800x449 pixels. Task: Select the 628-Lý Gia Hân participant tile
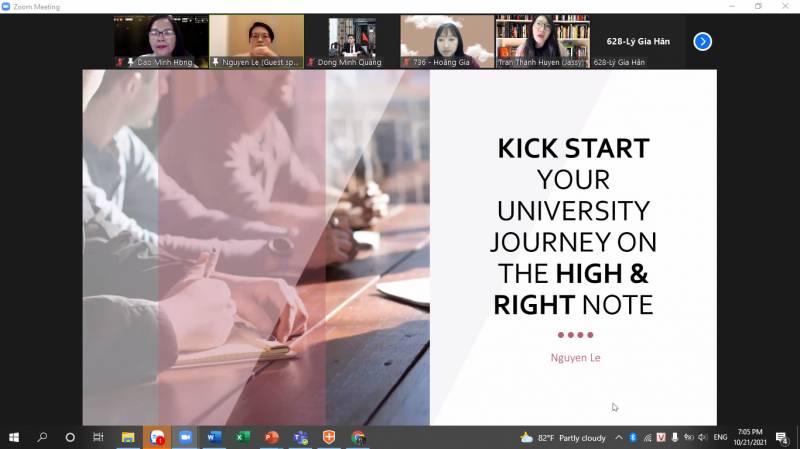pyautogui.click(x=640, y=41)
